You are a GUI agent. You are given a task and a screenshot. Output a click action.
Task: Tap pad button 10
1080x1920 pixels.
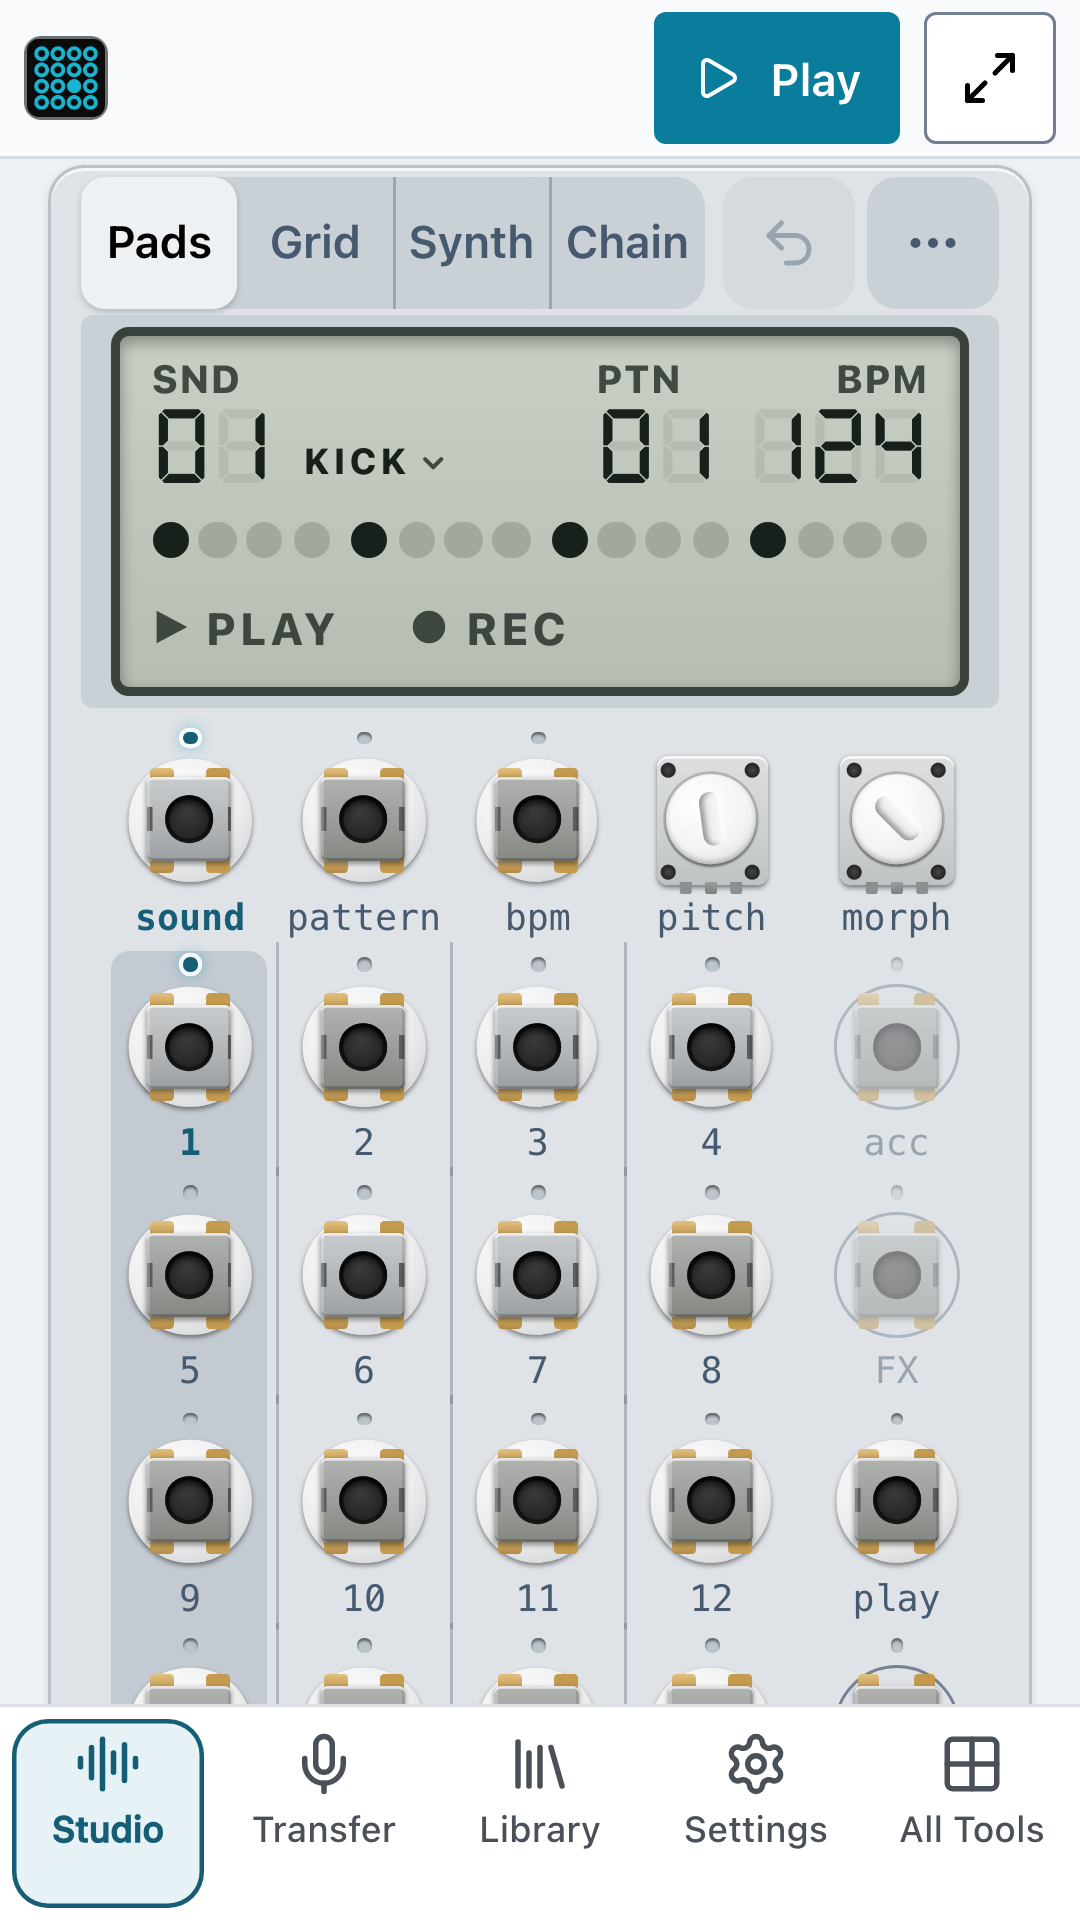(364, 1501)
